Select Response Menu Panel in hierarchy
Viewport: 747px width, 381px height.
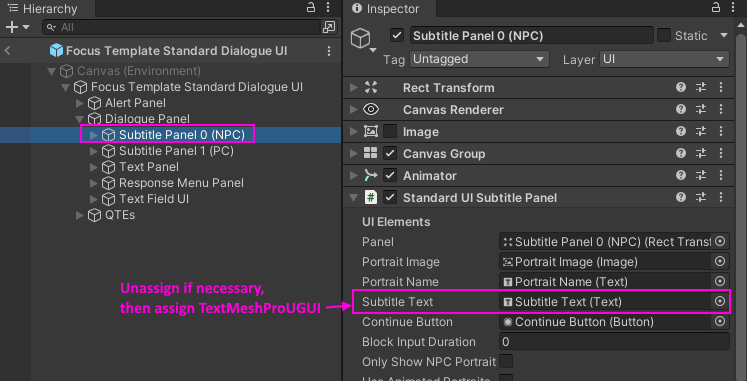click(x=181, y=183)
